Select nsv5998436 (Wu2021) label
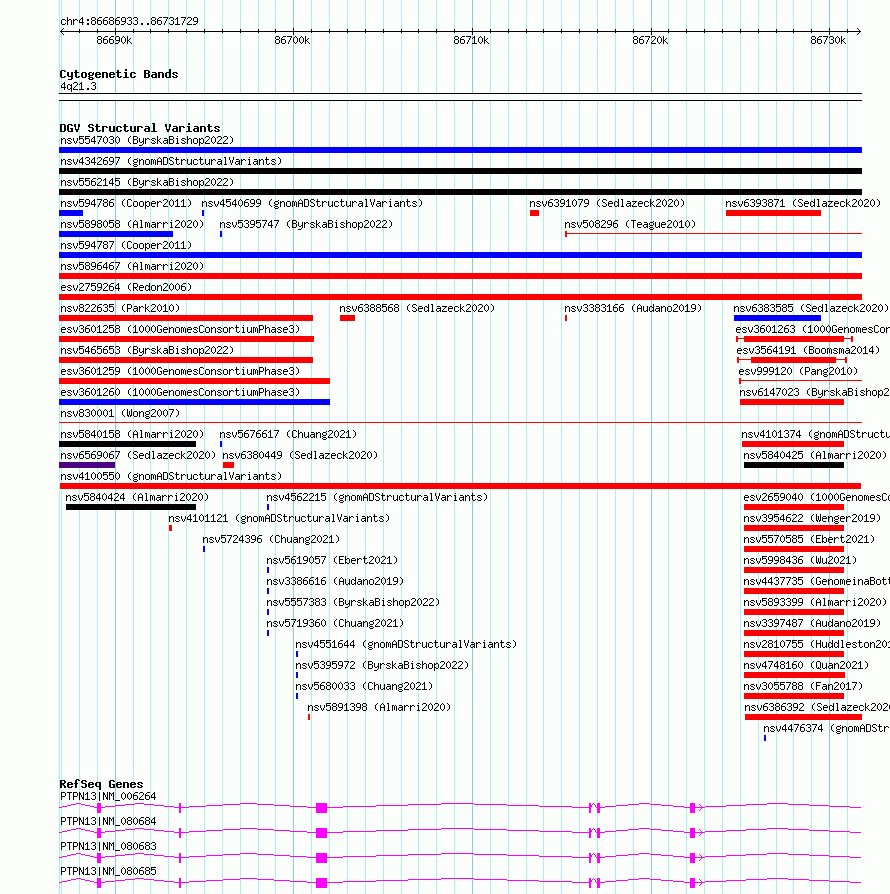 tap(800, 561)
